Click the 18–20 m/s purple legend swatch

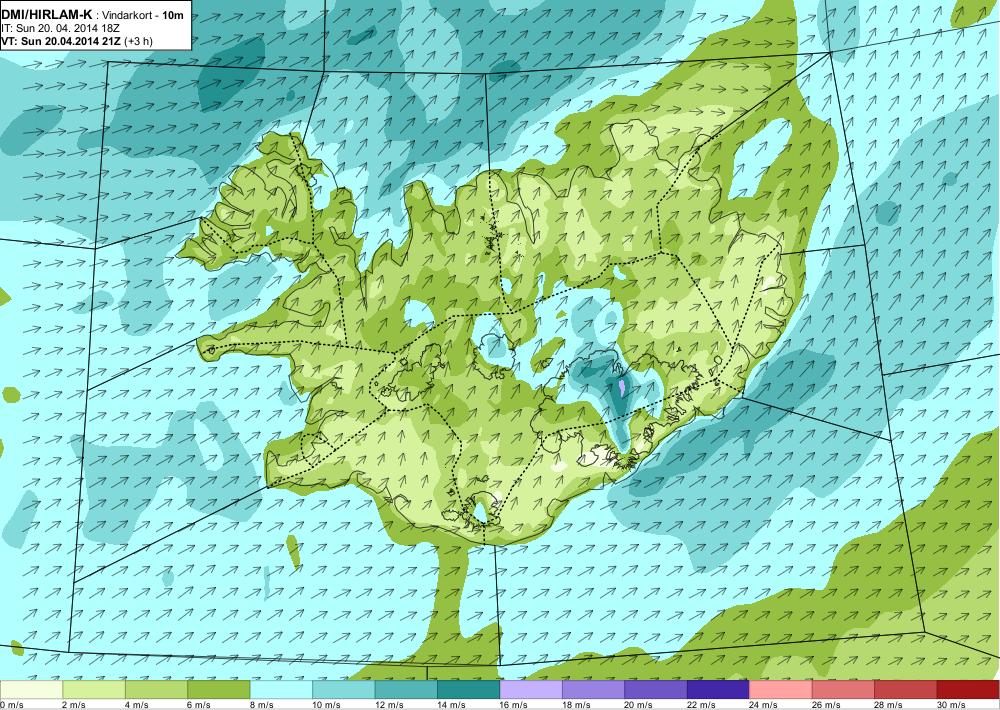point(594,690)
